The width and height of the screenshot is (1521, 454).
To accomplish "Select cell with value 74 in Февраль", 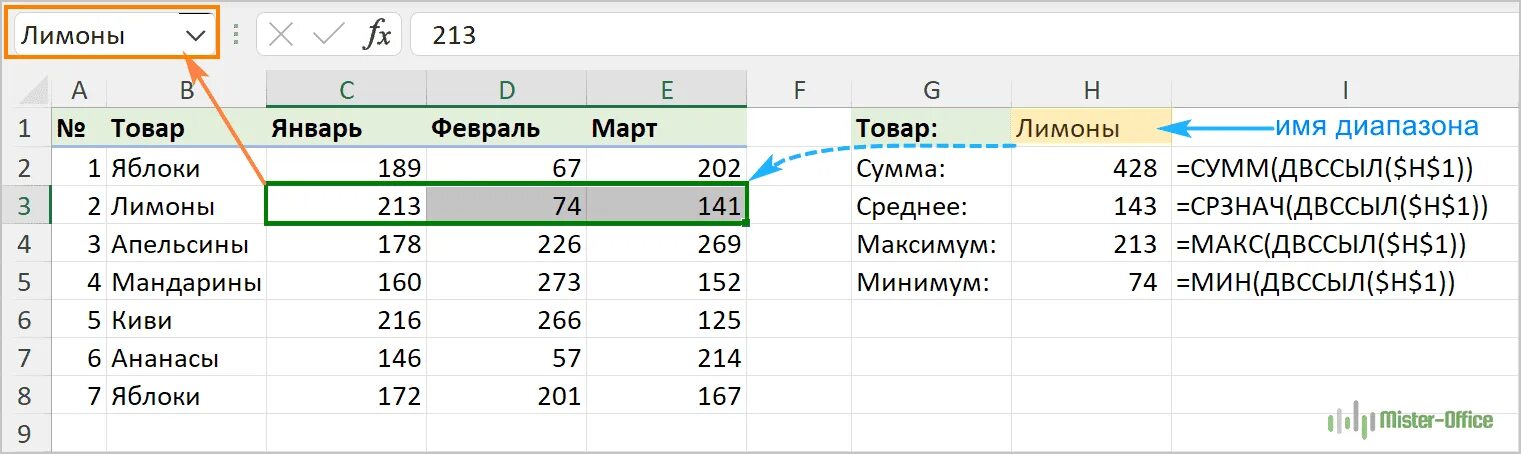I will pos(506,206).
